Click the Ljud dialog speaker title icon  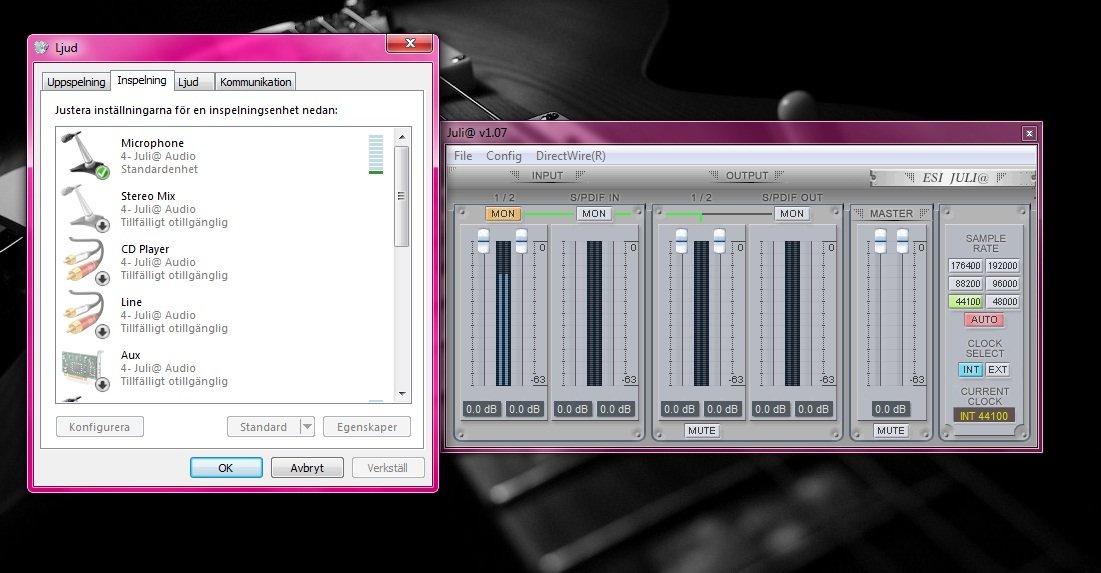coord(41,47)
